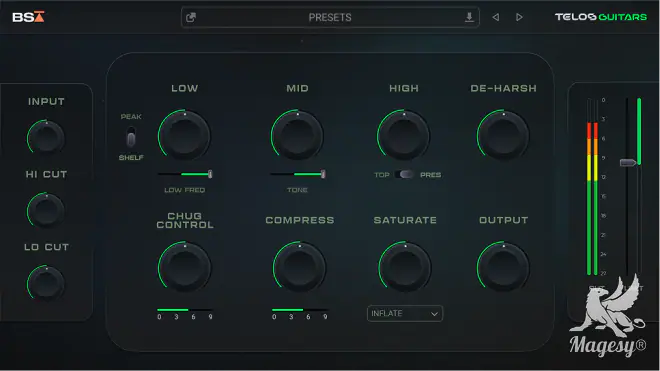Adjust the Tone slider under Mid
This screenshot has width=660, height=371.
(x=298, y=174)
